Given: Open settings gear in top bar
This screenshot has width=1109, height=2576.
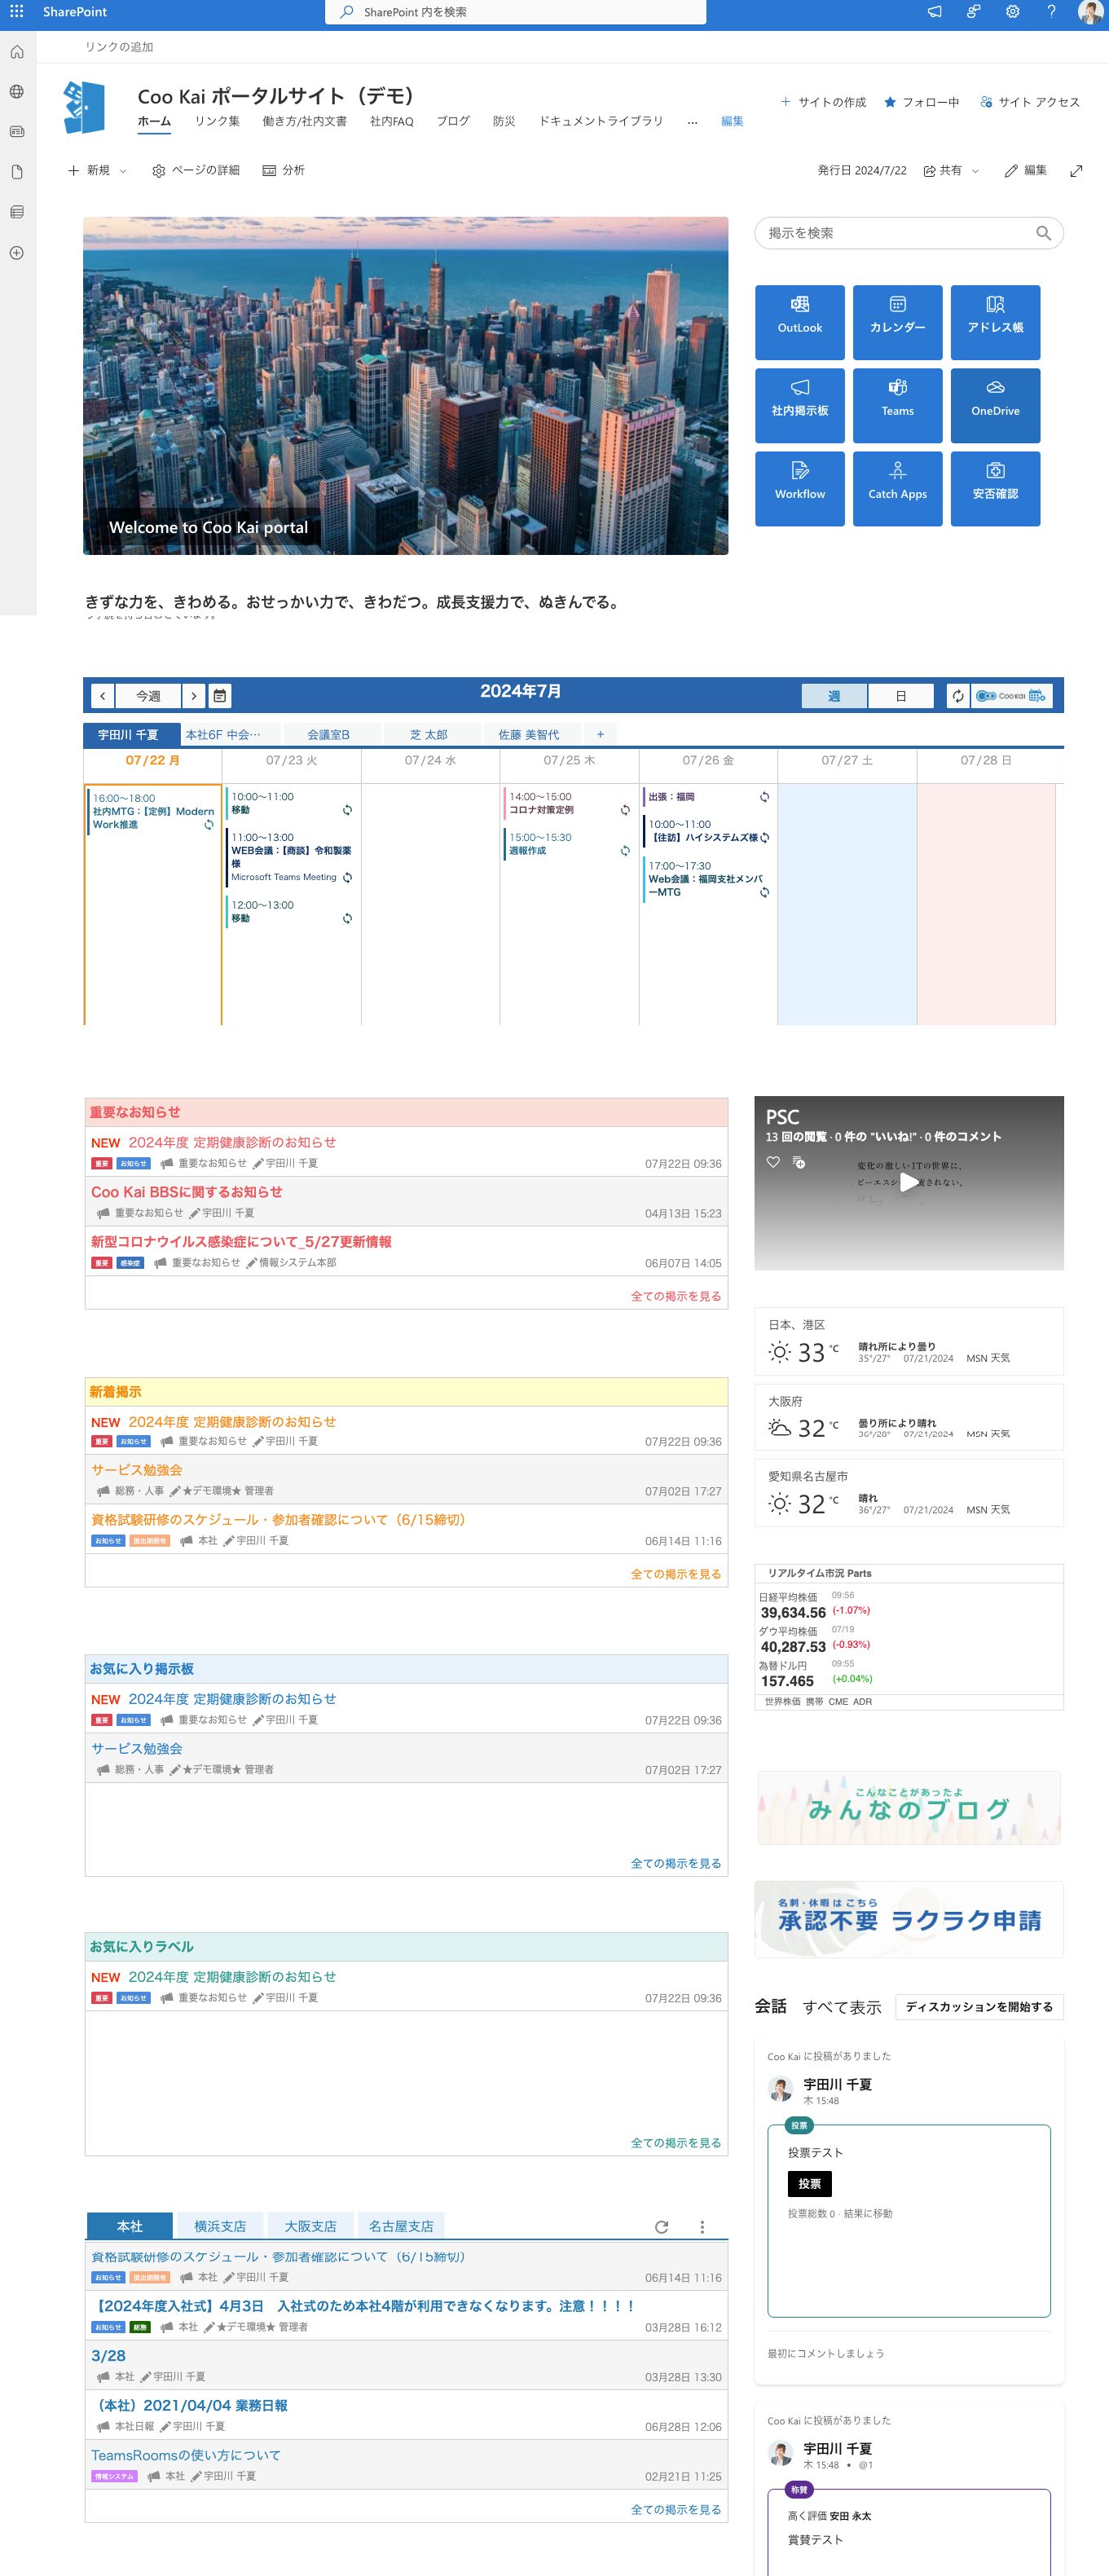Looking at the screenshot, I should tap(1012, 11).
